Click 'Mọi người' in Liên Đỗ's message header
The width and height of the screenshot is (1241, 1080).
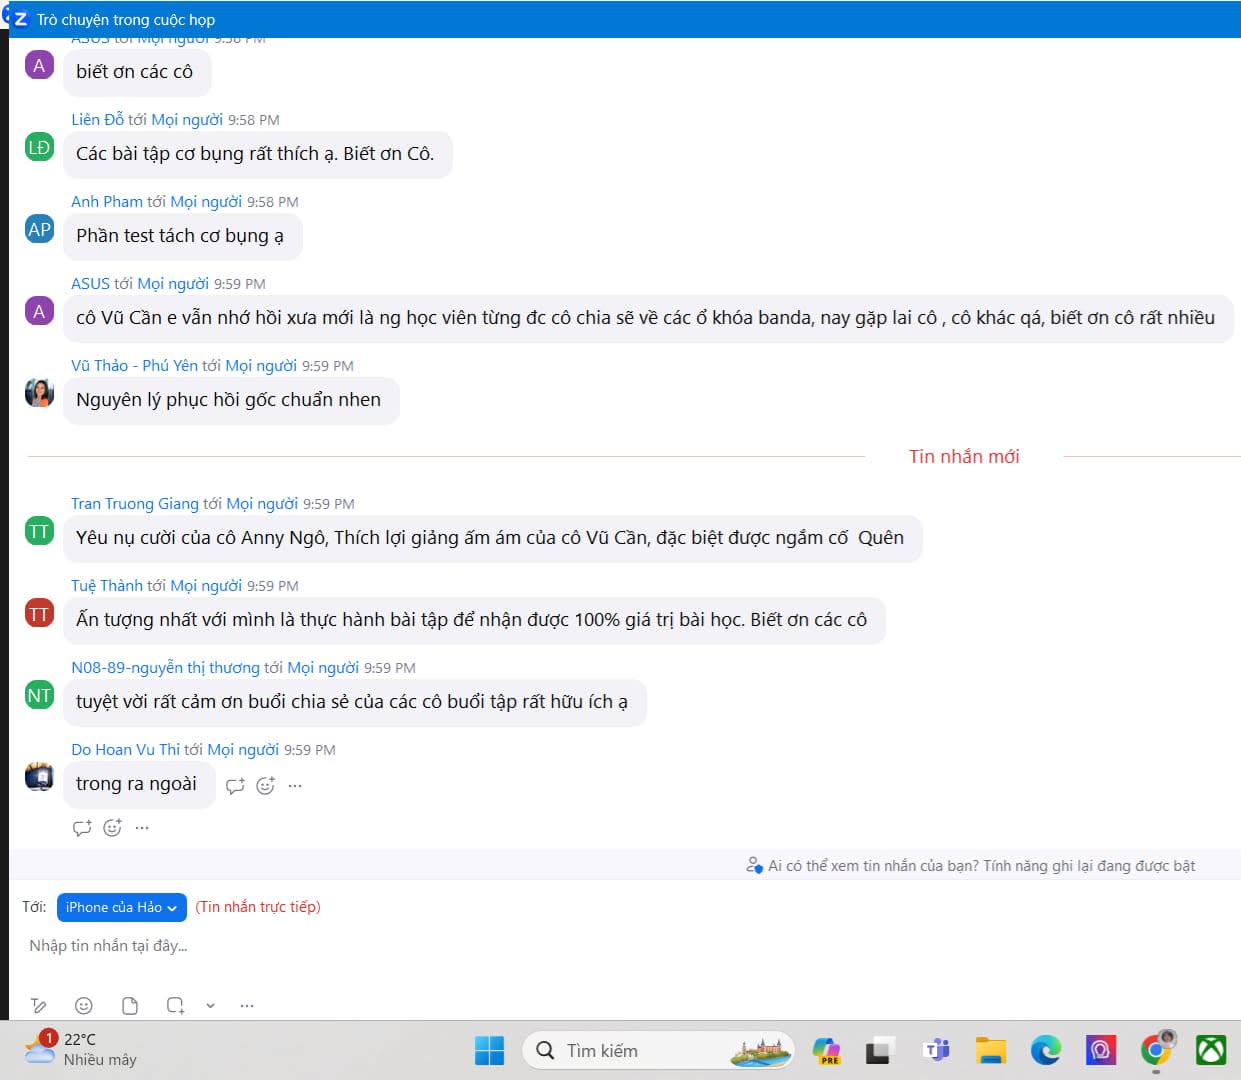pos(187,119)
